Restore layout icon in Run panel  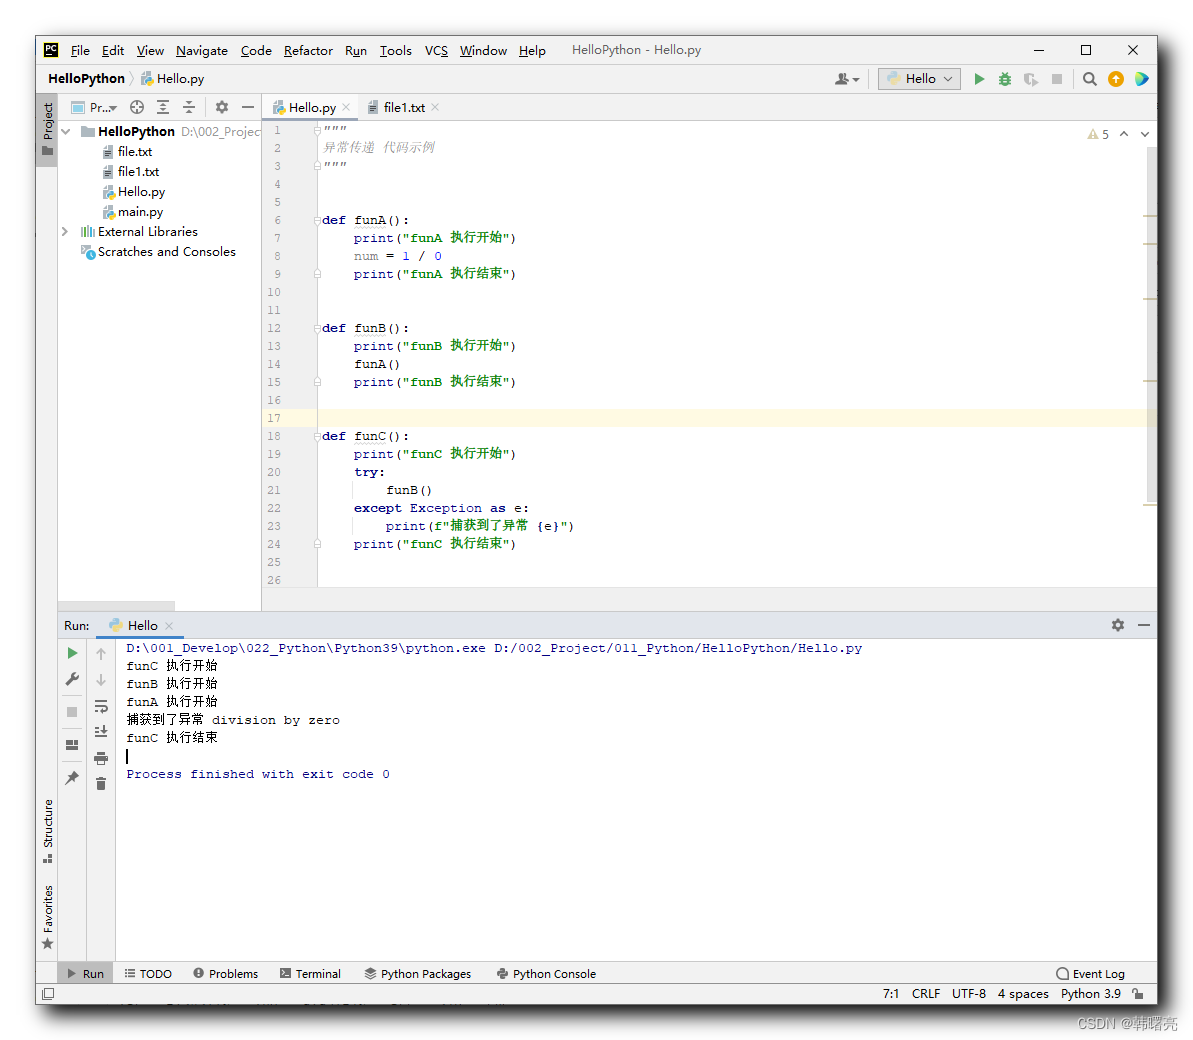72,745
